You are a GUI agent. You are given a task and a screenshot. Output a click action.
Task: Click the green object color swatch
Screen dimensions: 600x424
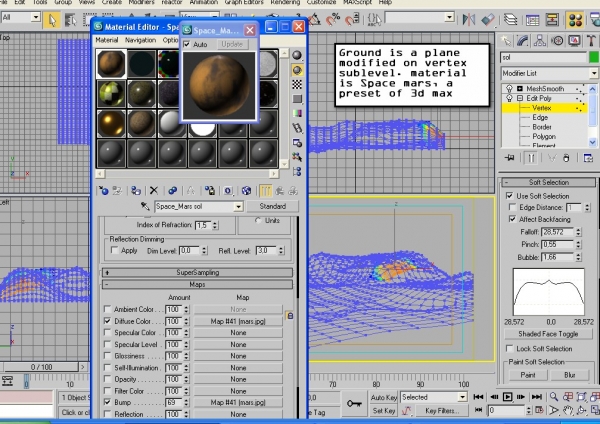pyautogui.click(x=593, y=57)
